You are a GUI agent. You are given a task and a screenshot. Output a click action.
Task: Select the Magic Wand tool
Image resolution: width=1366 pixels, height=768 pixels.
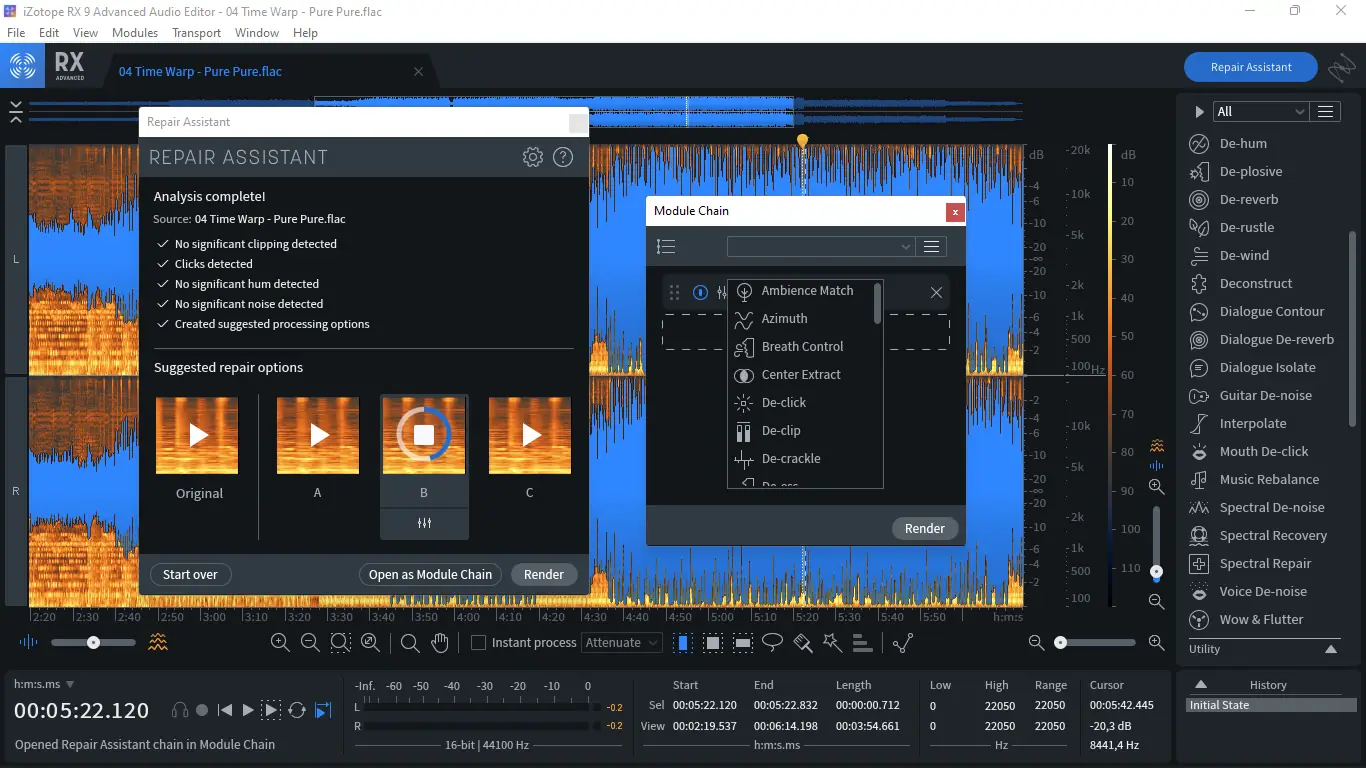pyautogui.click(x=832, y=643)
